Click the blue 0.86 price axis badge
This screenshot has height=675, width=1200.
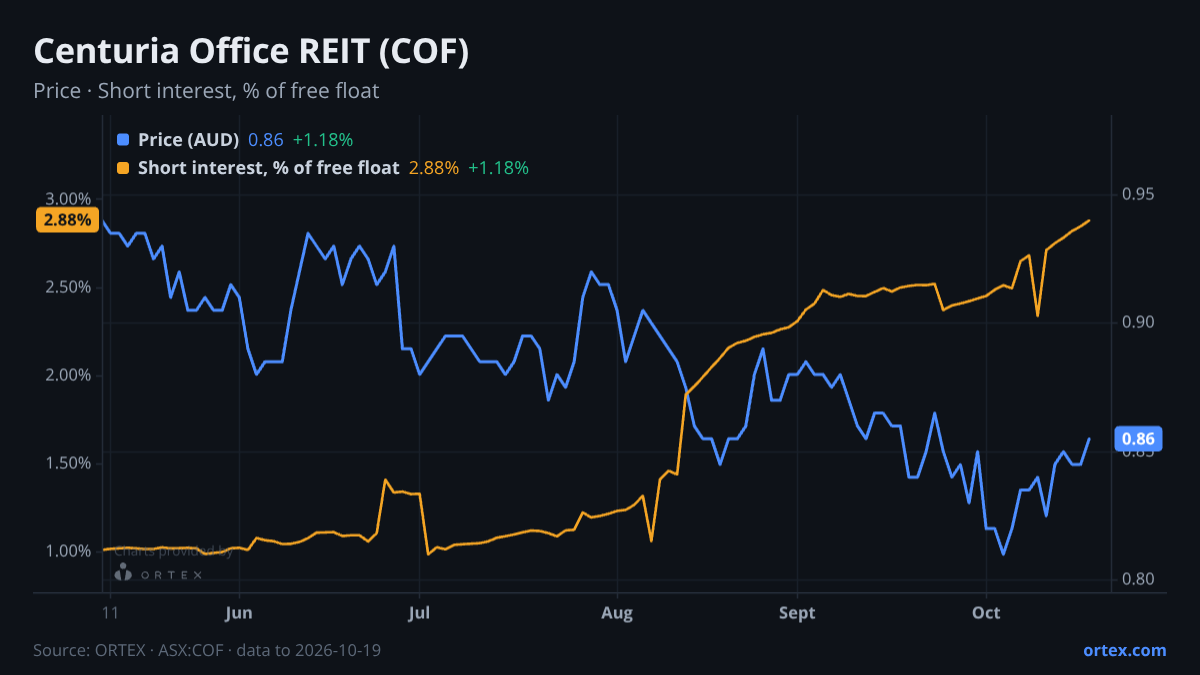(1138, 438)
